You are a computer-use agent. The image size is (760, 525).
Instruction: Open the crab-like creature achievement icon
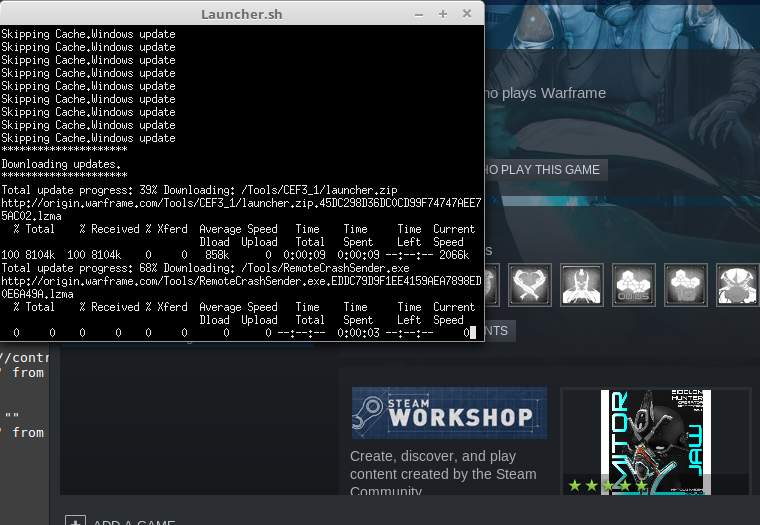[x=737, y=285]
